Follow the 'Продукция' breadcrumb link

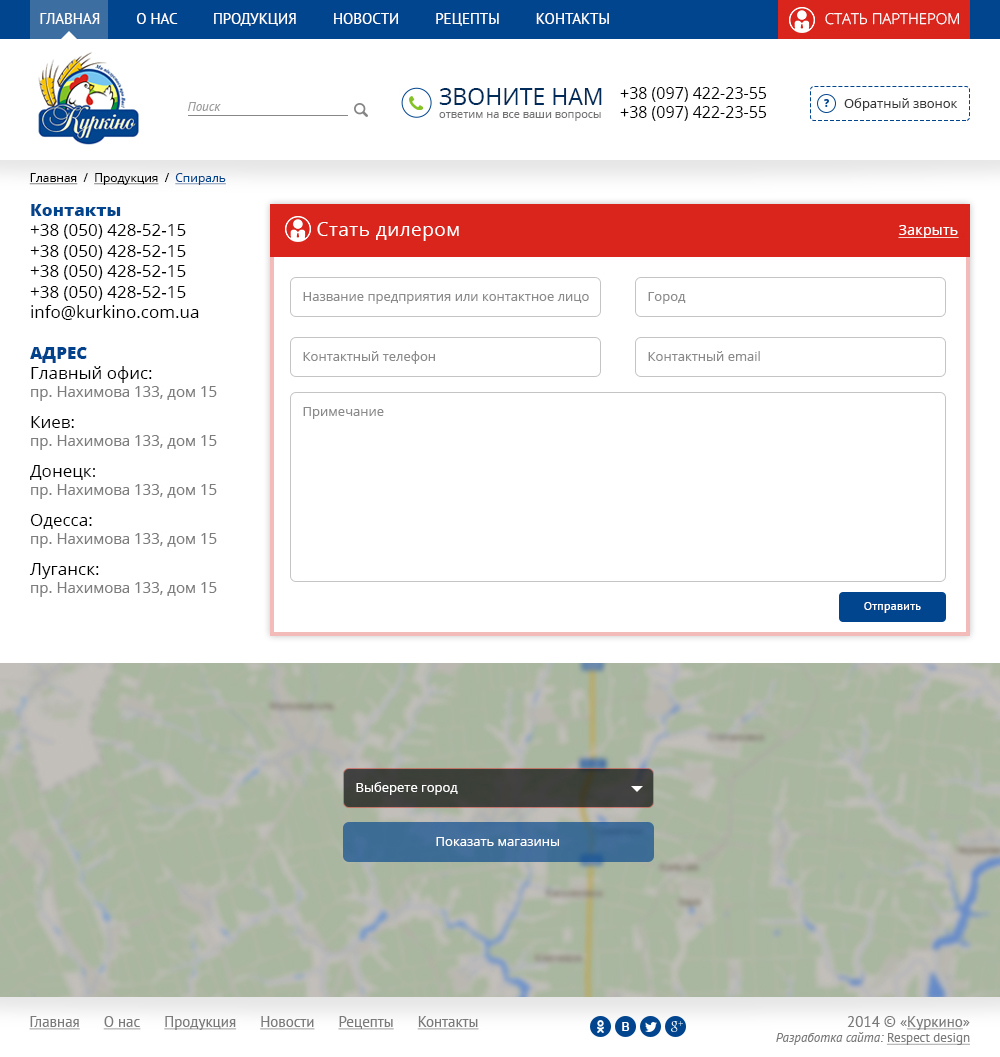[x=126, y=178]
